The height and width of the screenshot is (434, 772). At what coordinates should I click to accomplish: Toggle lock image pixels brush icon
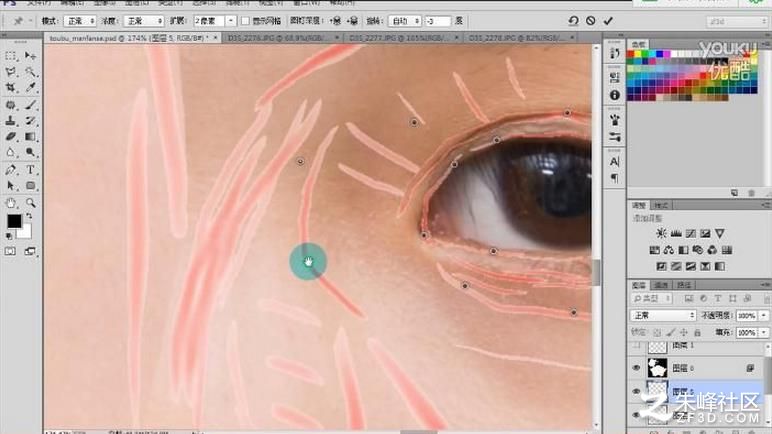click(x=671, y=333)
